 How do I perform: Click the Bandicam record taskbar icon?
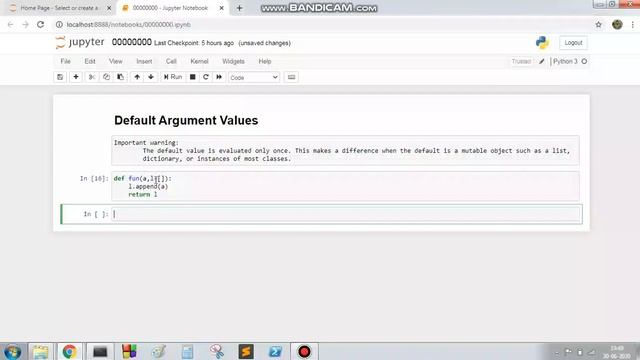[304, 351]
